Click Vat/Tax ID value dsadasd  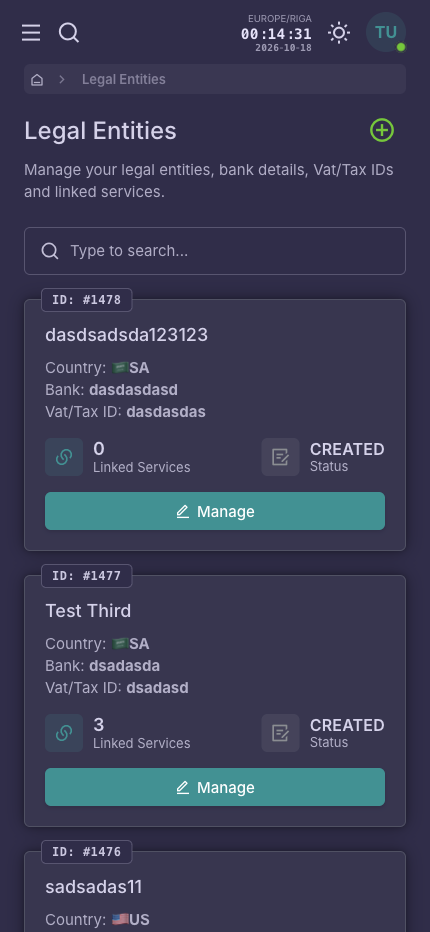click(158, 688)
